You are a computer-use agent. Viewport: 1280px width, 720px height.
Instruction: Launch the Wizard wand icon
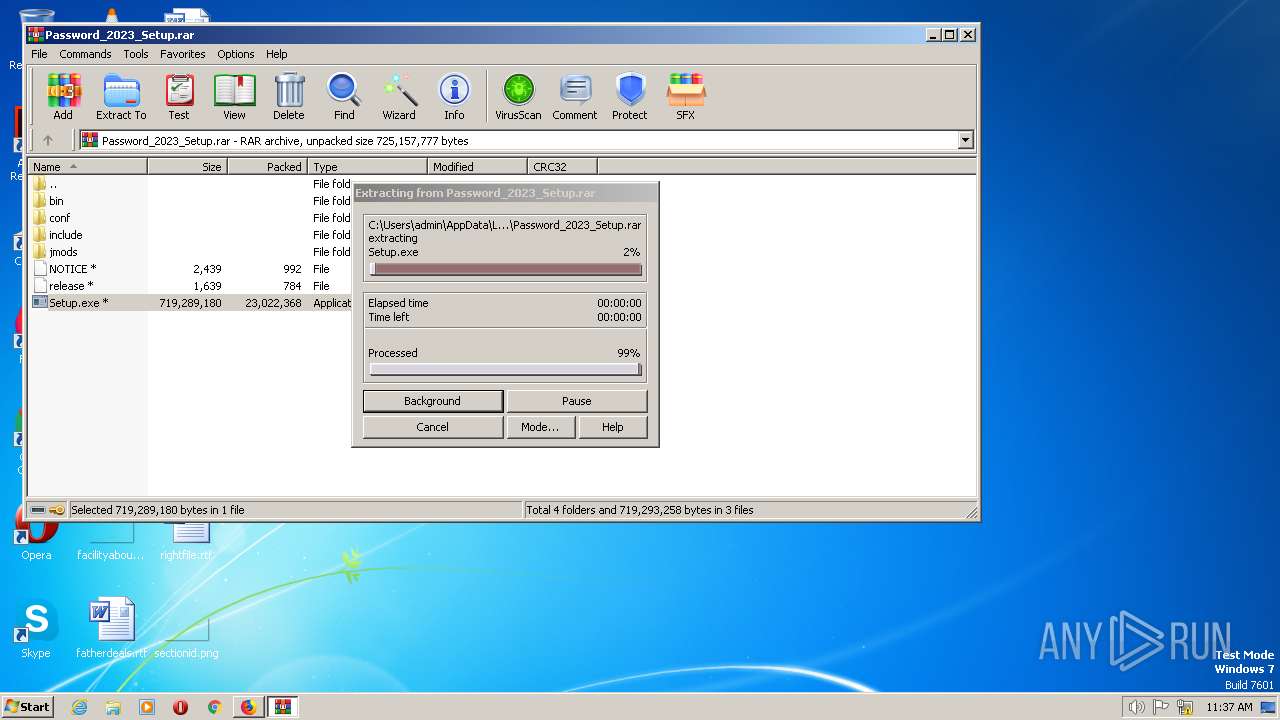click(399, 97)
